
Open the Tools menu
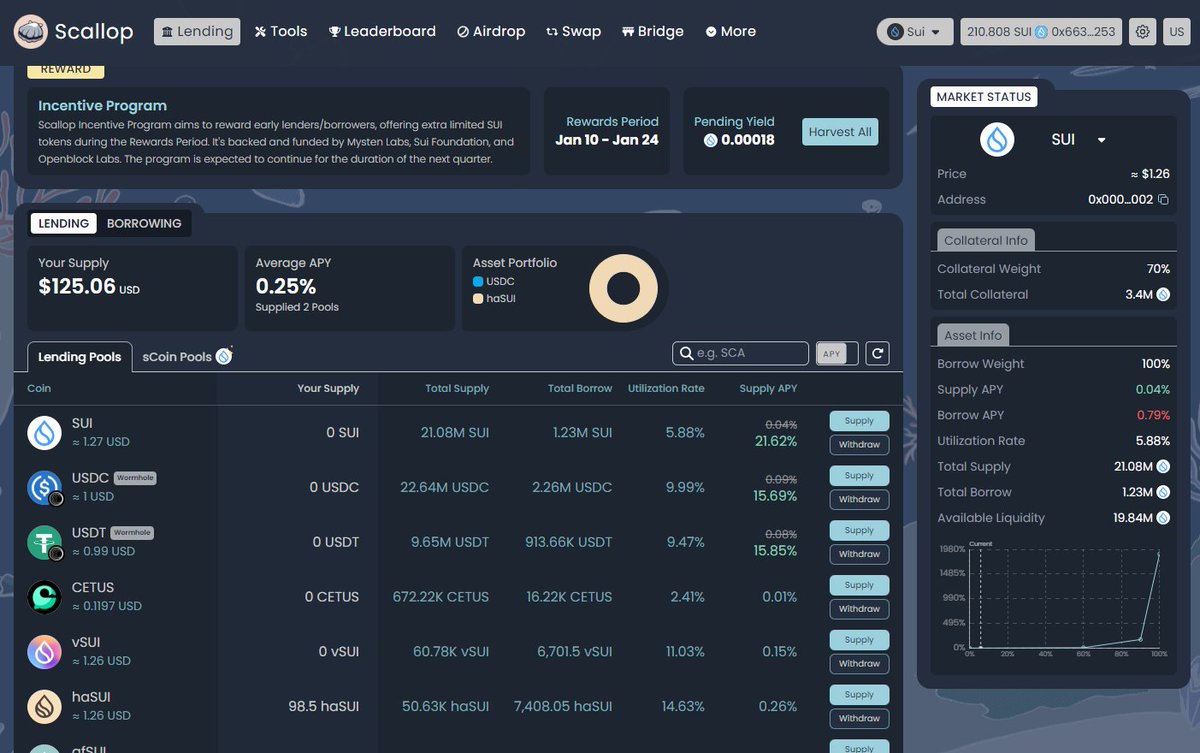pyautogui.click(x=281, y=32)
